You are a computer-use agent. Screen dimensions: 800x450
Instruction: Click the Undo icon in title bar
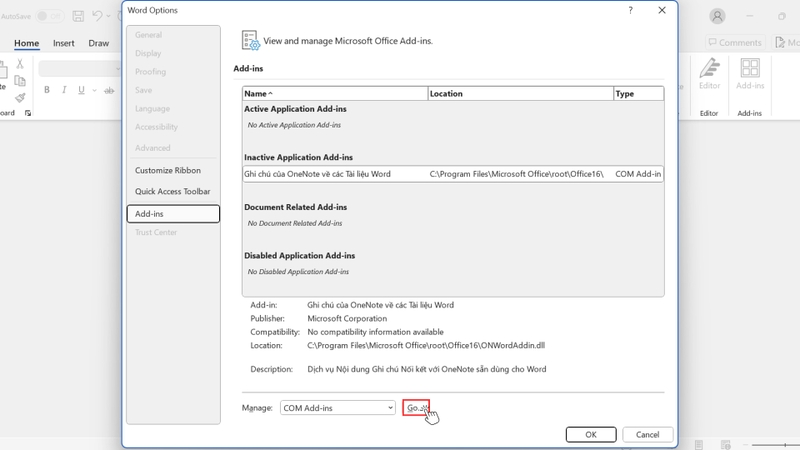tap(97, 16)
